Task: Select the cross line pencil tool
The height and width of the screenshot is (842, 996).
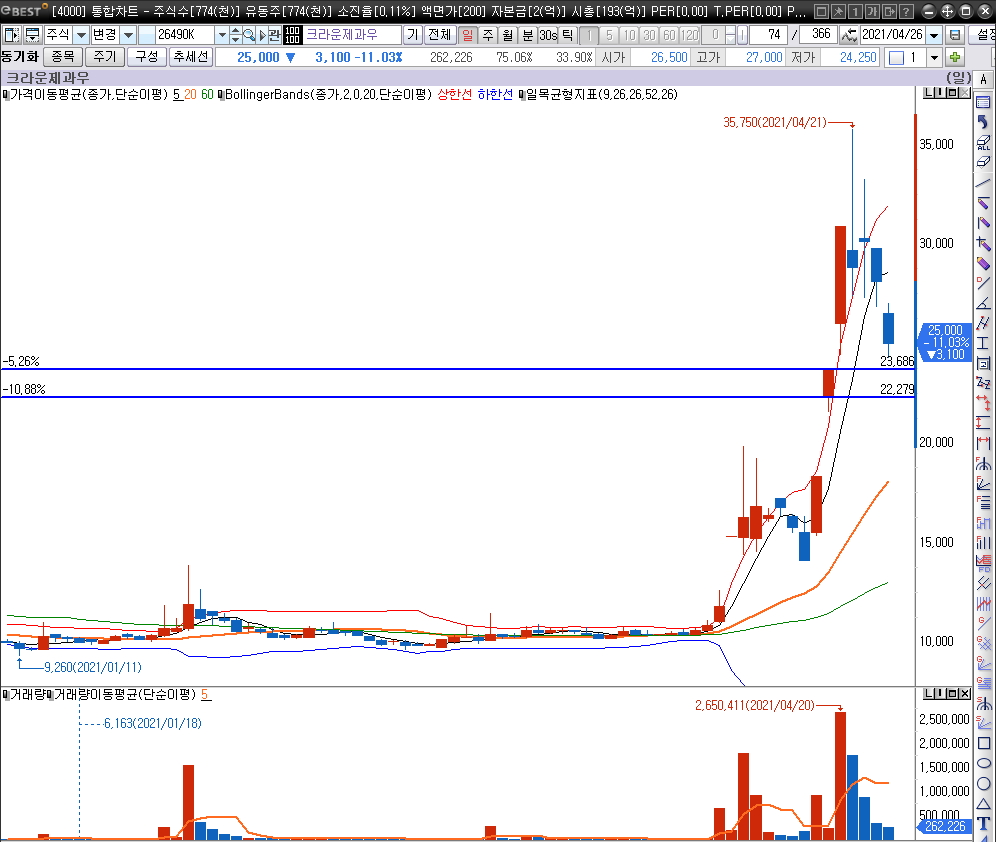Action: 983,243
